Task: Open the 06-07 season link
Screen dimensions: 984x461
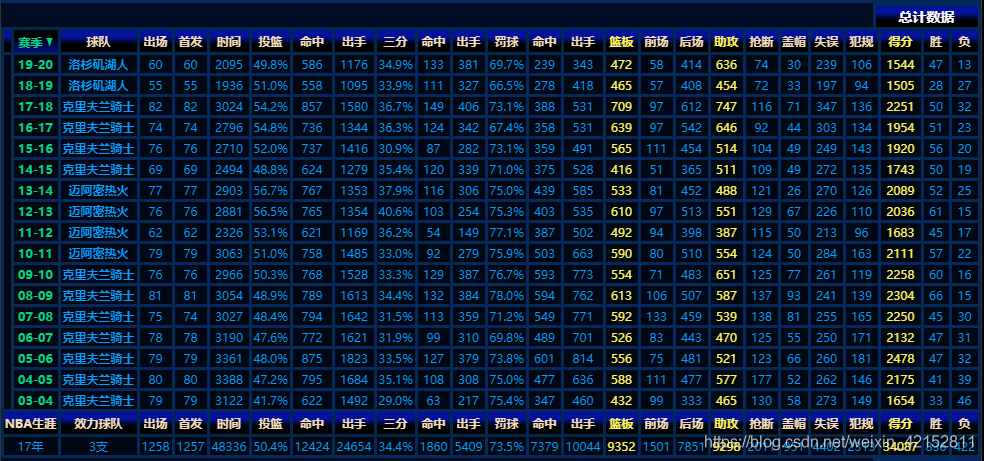Action: (x=36, y=338)
